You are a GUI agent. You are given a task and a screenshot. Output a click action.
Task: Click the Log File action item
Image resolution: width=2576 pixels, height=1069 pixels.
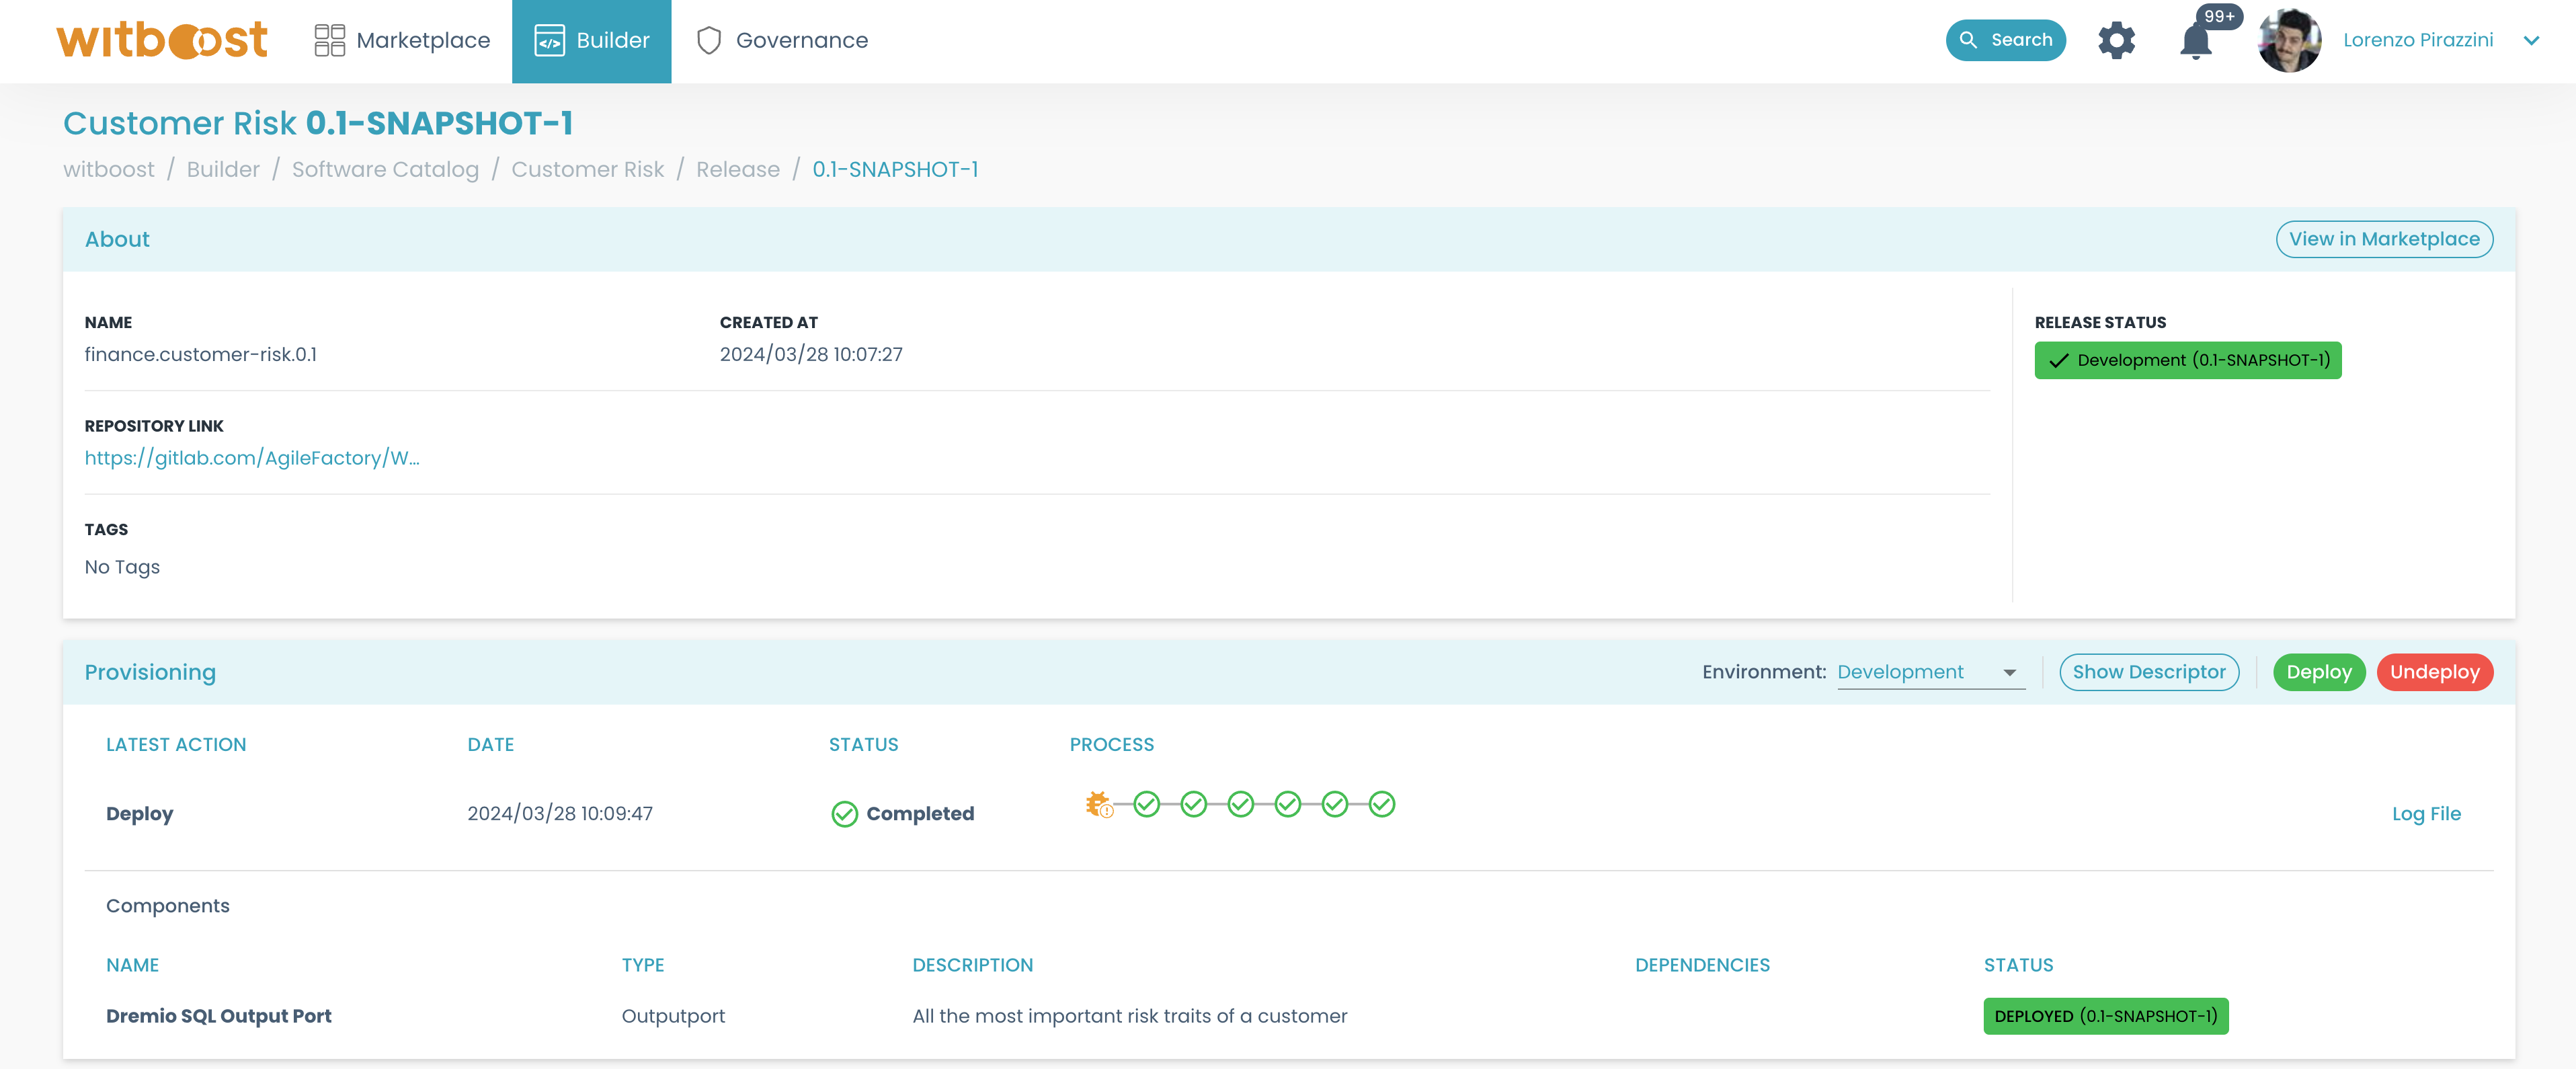tap(2427, 811)
